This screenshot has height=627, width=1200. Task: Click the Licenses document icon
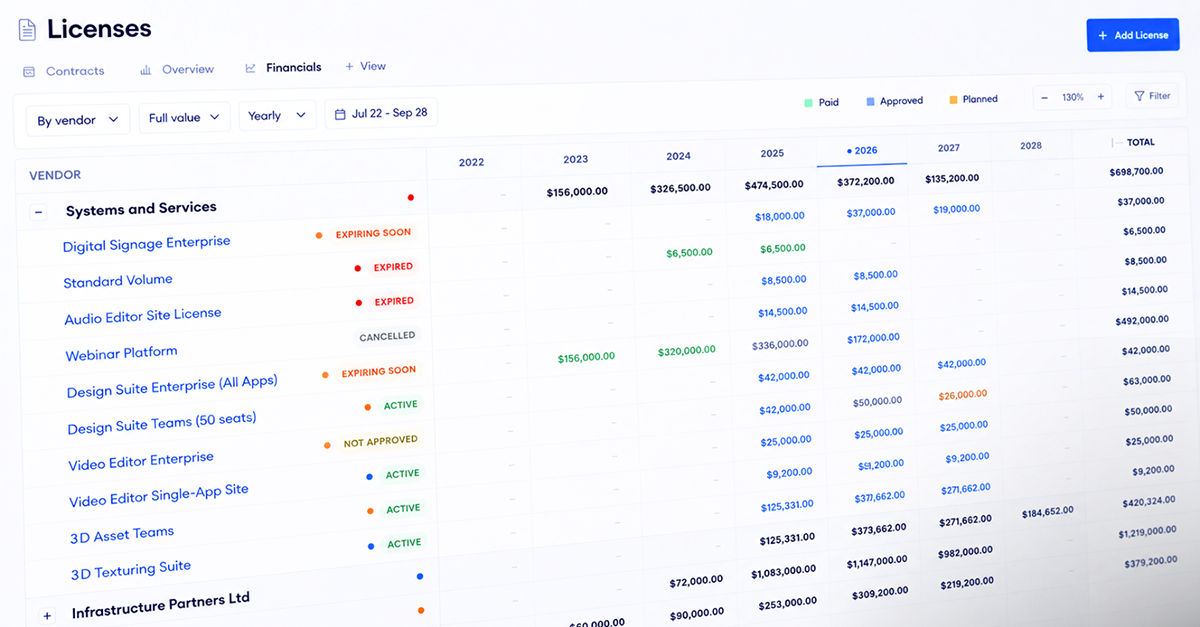pyautogui.click(x=27, y=29)
